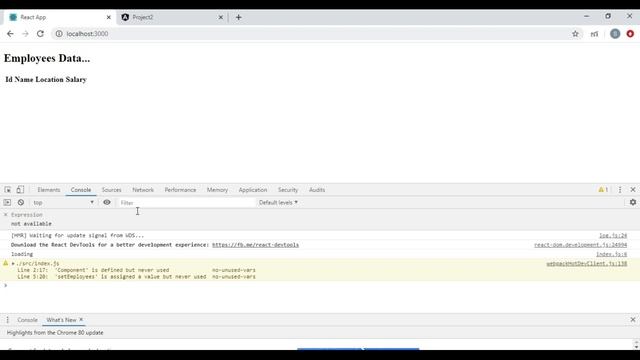This screenshot has height=360, width=640.
Task: Open the react-dom.development.js source link
Action: pos(580,245)
